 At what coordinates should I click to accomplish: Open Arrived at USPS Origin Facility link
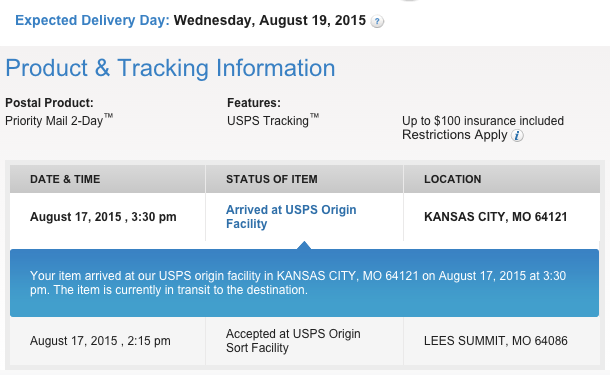291,217
